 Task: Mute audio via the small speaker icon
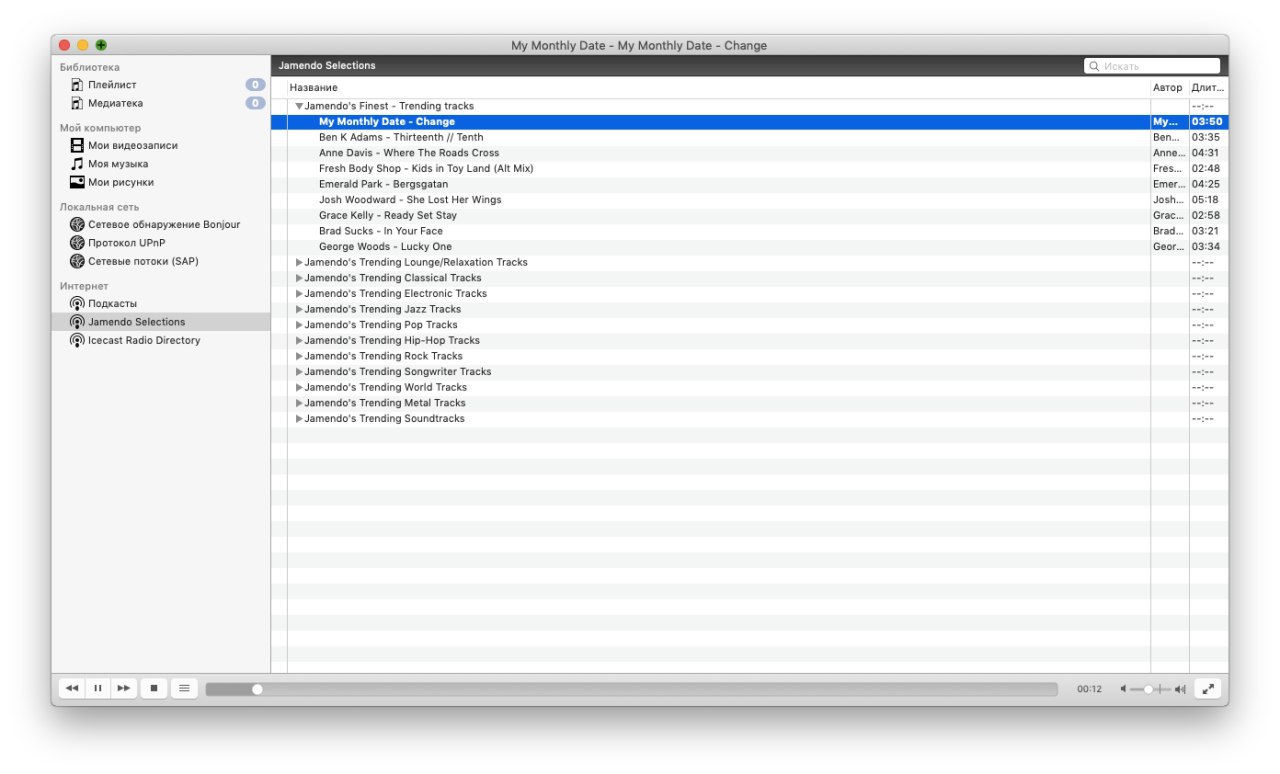[1124, 689]
